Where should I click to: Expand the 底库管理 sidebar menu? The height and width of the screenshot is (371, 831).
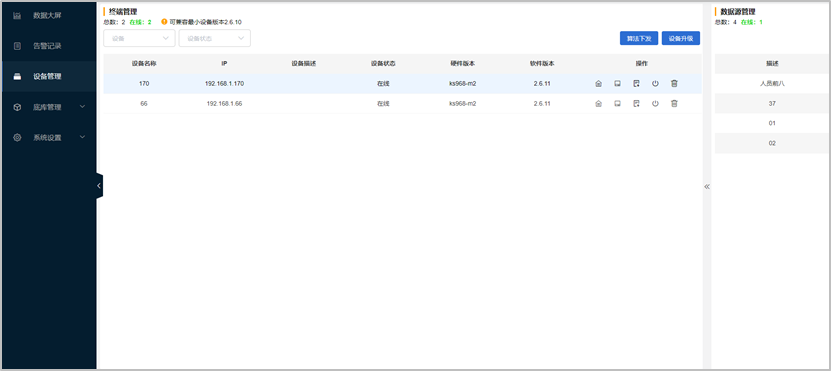coord(48,107)
